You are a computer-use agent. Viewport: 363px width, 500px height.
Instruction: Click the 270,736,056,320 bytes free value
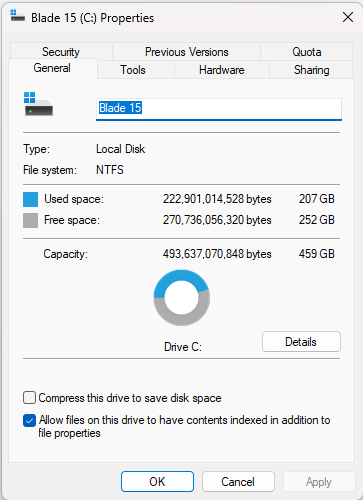coord(217,220)
